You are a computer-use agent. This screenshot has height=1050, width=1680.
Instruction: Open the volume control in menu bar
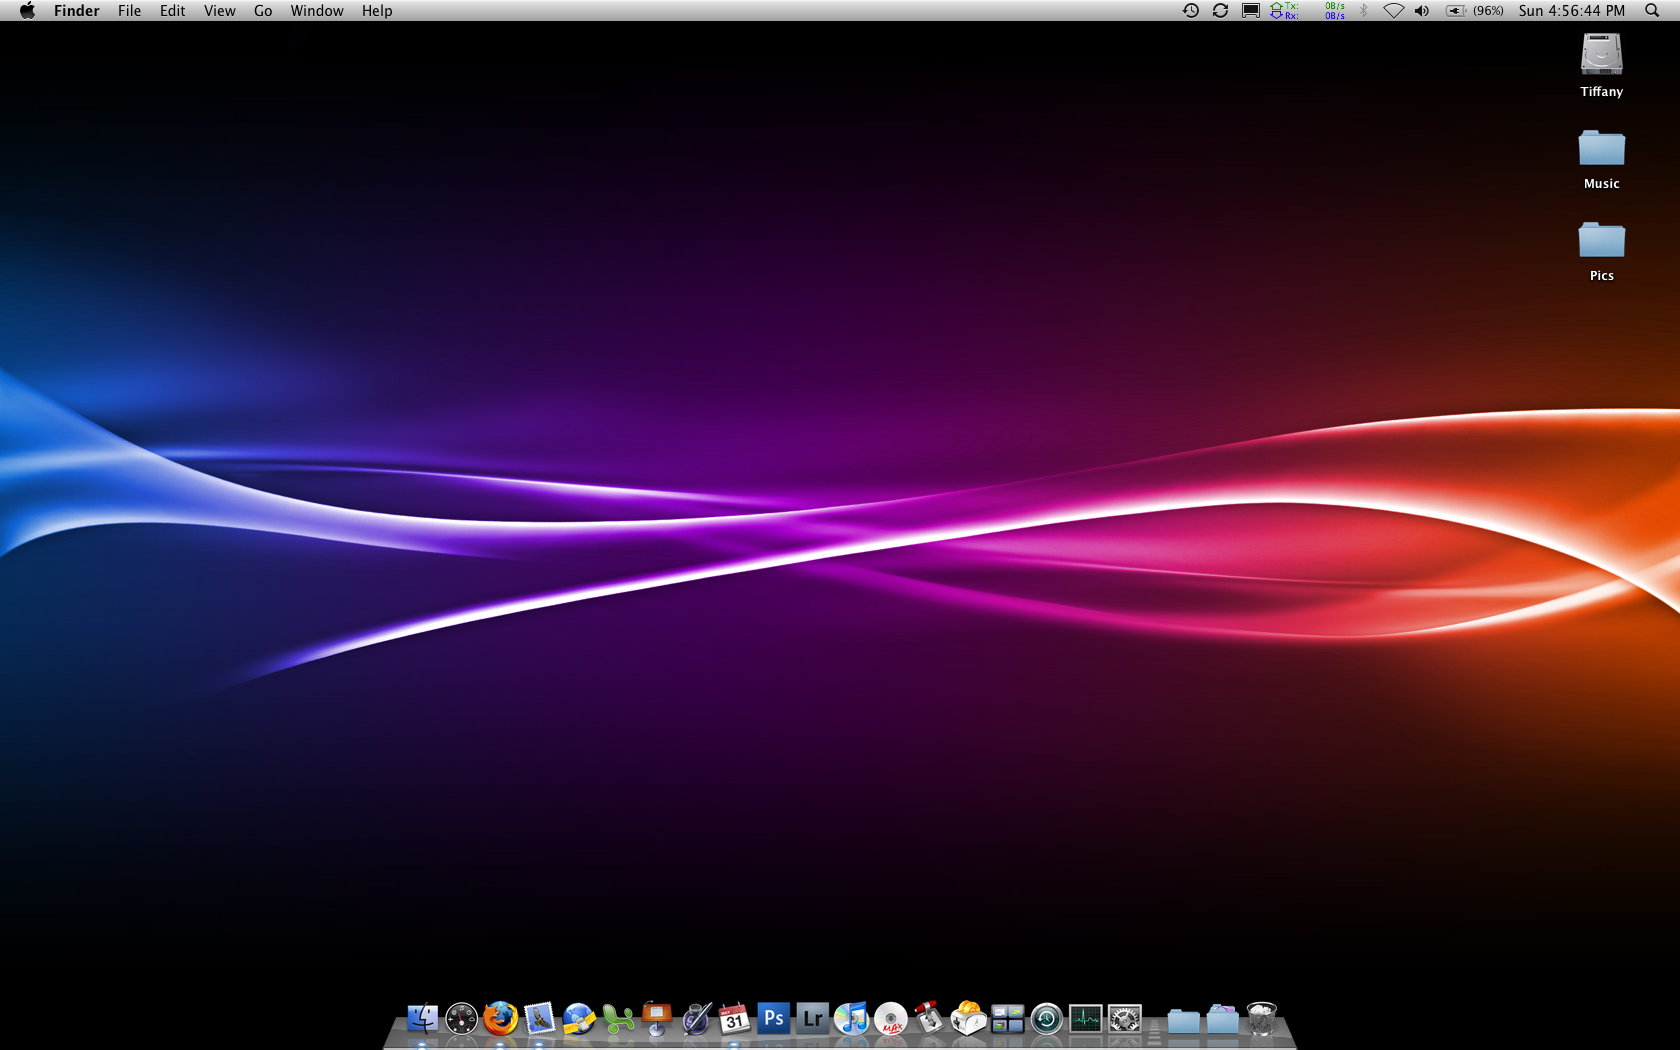tap(1422, 11)
